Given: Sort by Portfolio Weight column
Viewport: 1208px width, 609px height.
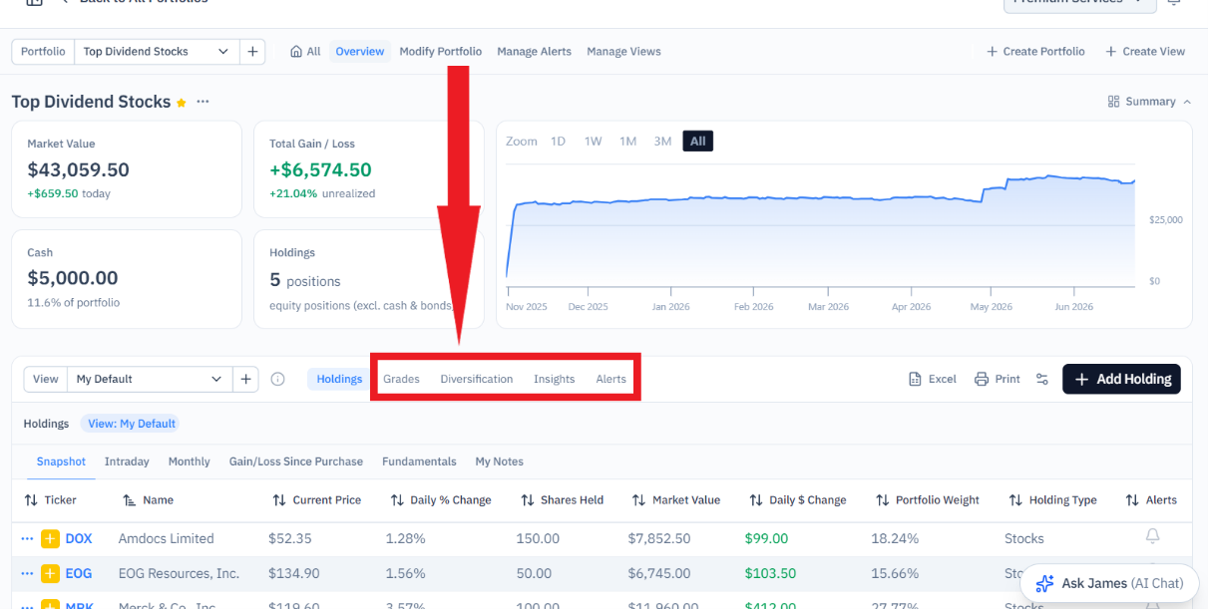Looking at the screenshot, I should (x=927, y=500).
